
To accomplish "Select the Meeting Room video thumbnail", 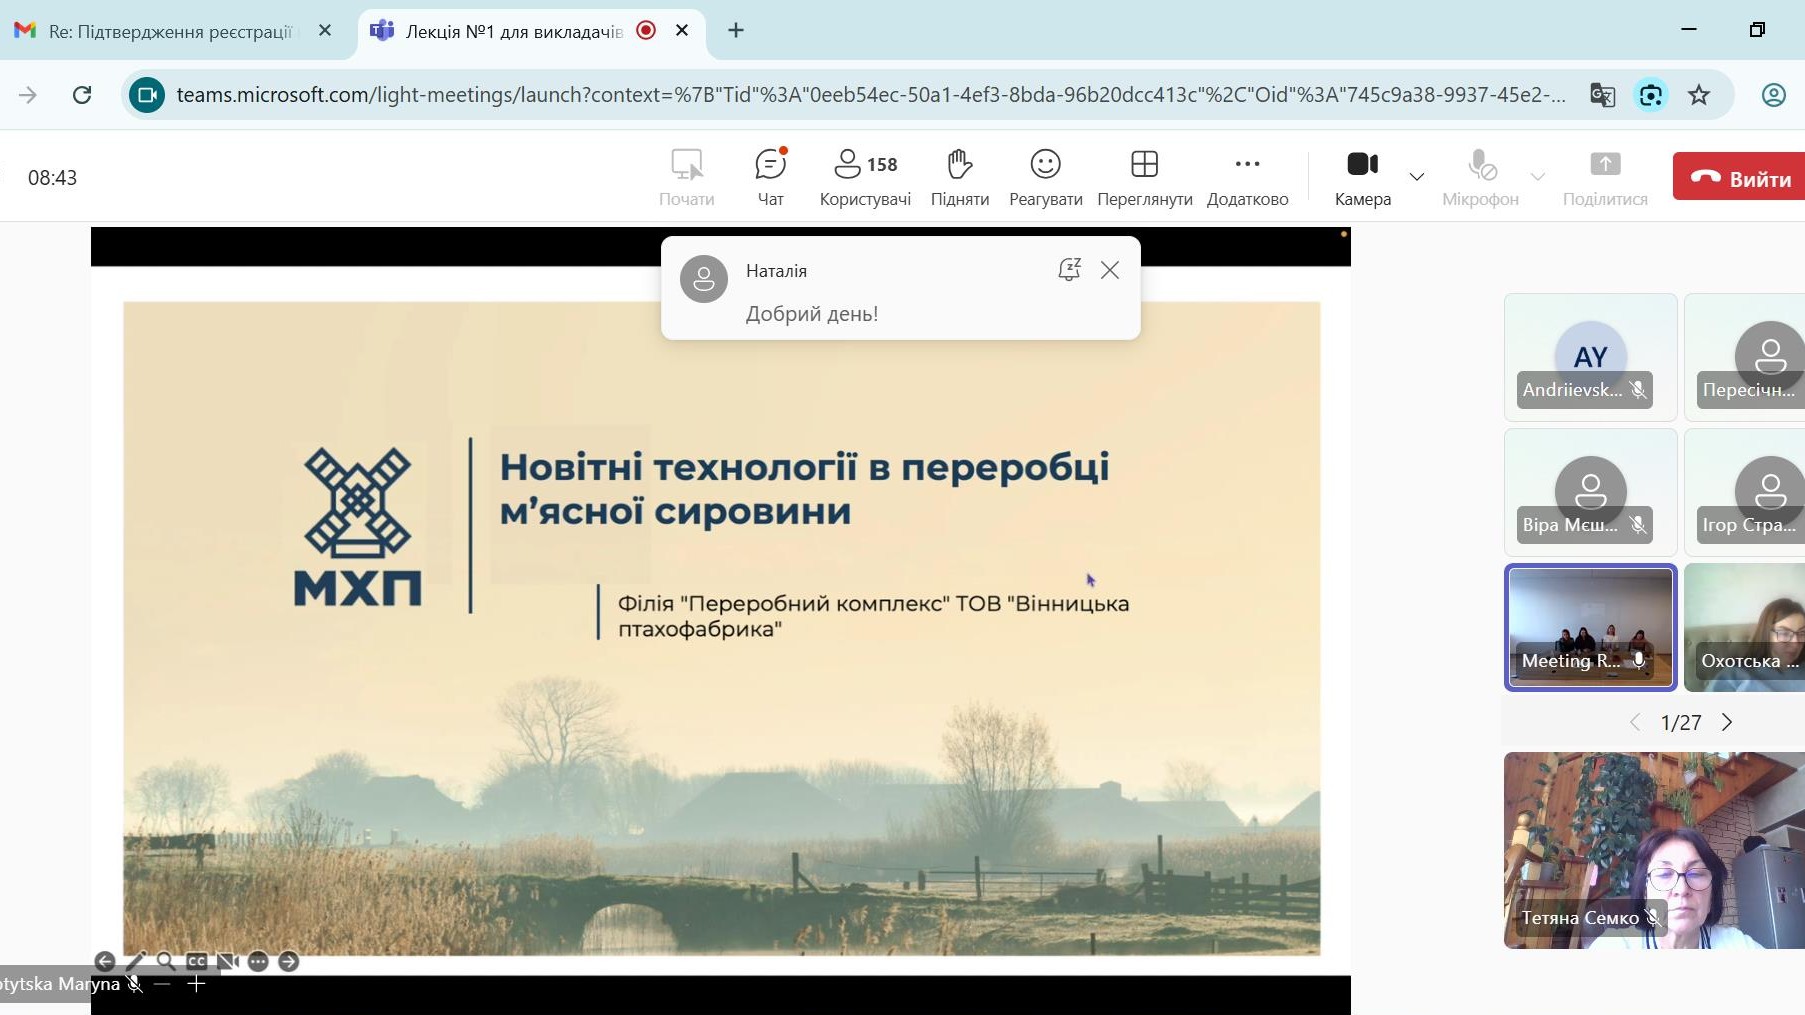I will pos(1590,627).
